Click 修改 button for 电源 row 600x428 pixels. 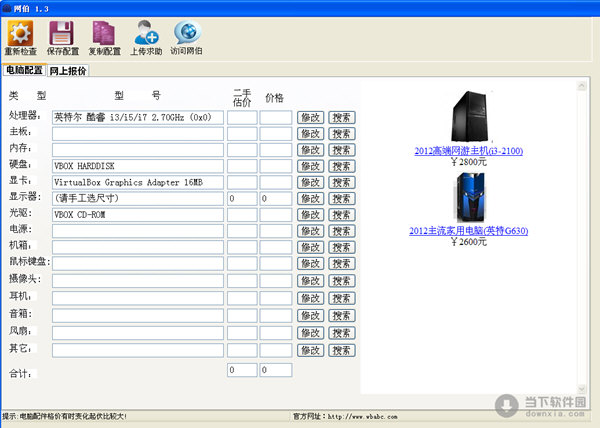[x=311, y=231]
